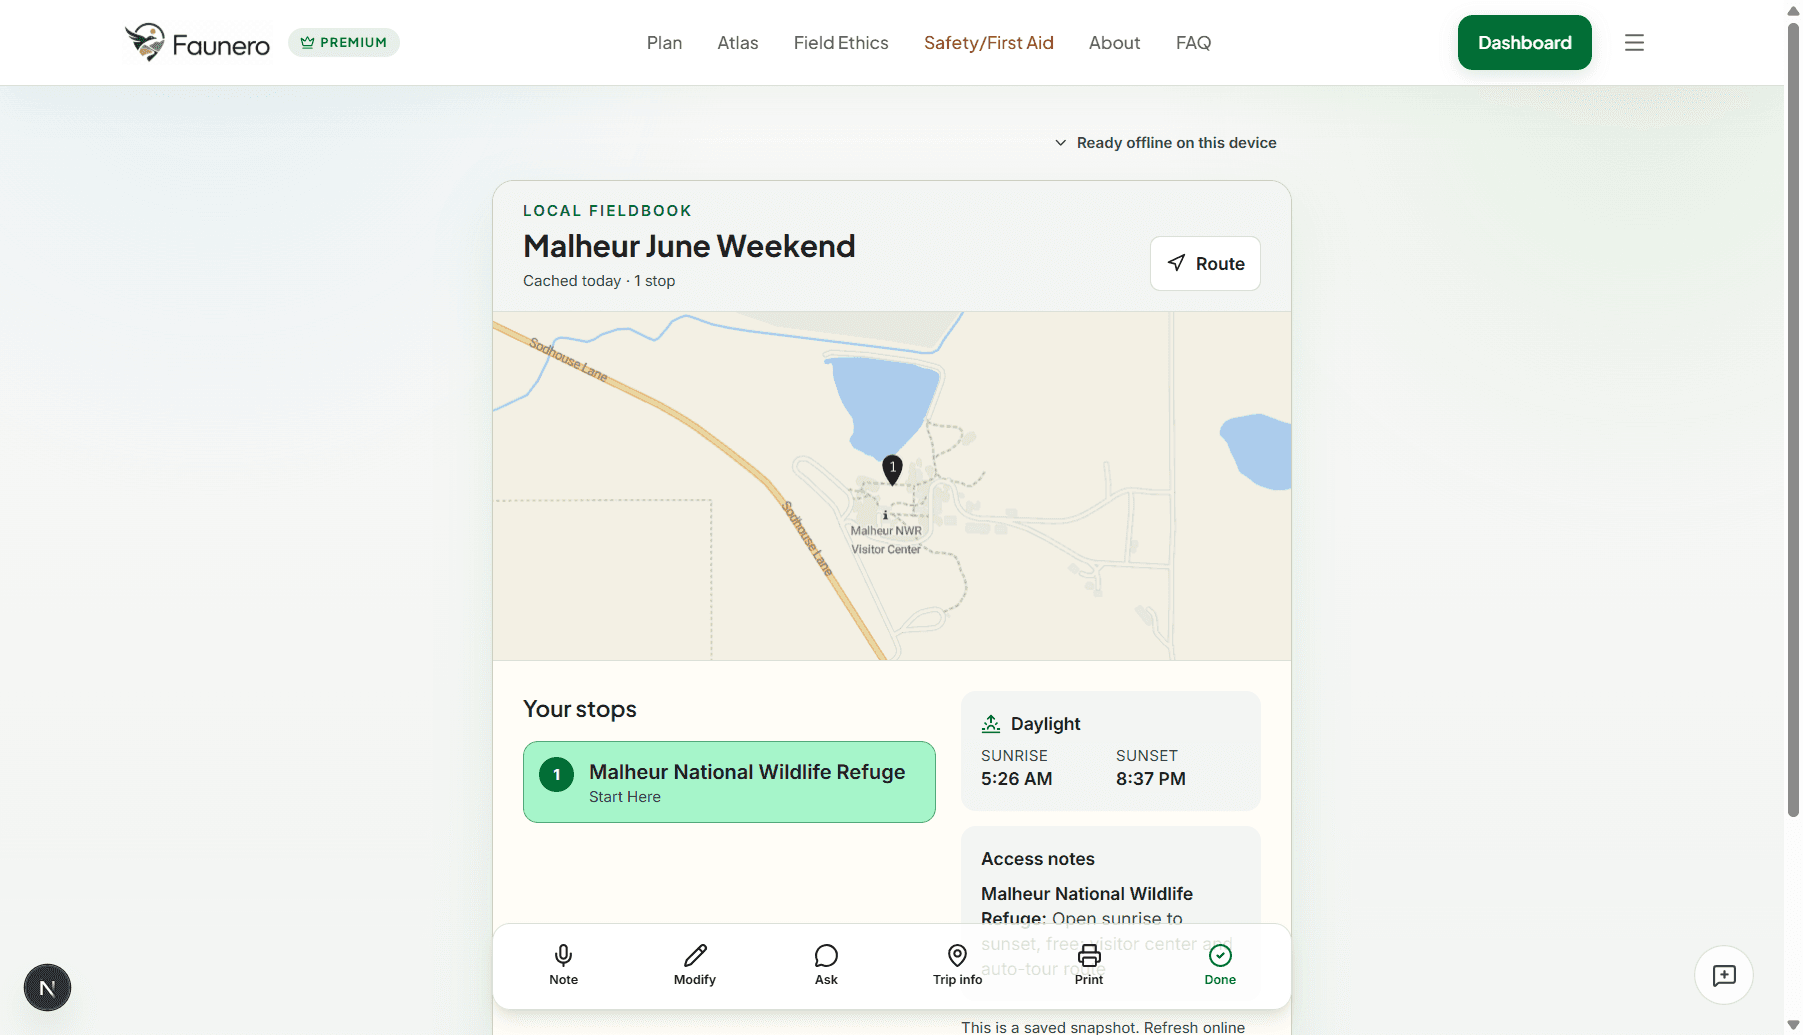Click the Access notes heading
Screen dimensions: 1803x1035
(1038, 859)
